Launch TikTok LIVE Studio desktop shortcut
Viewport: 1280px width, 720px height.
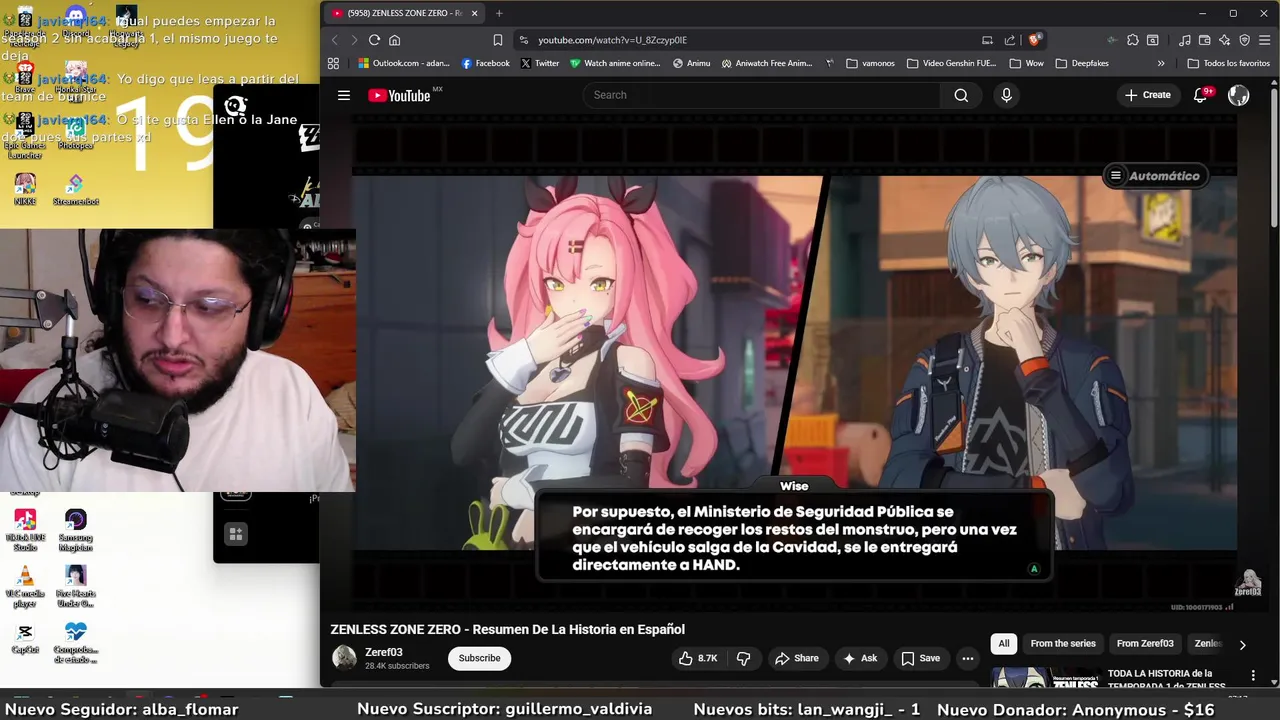click(25, 531)
